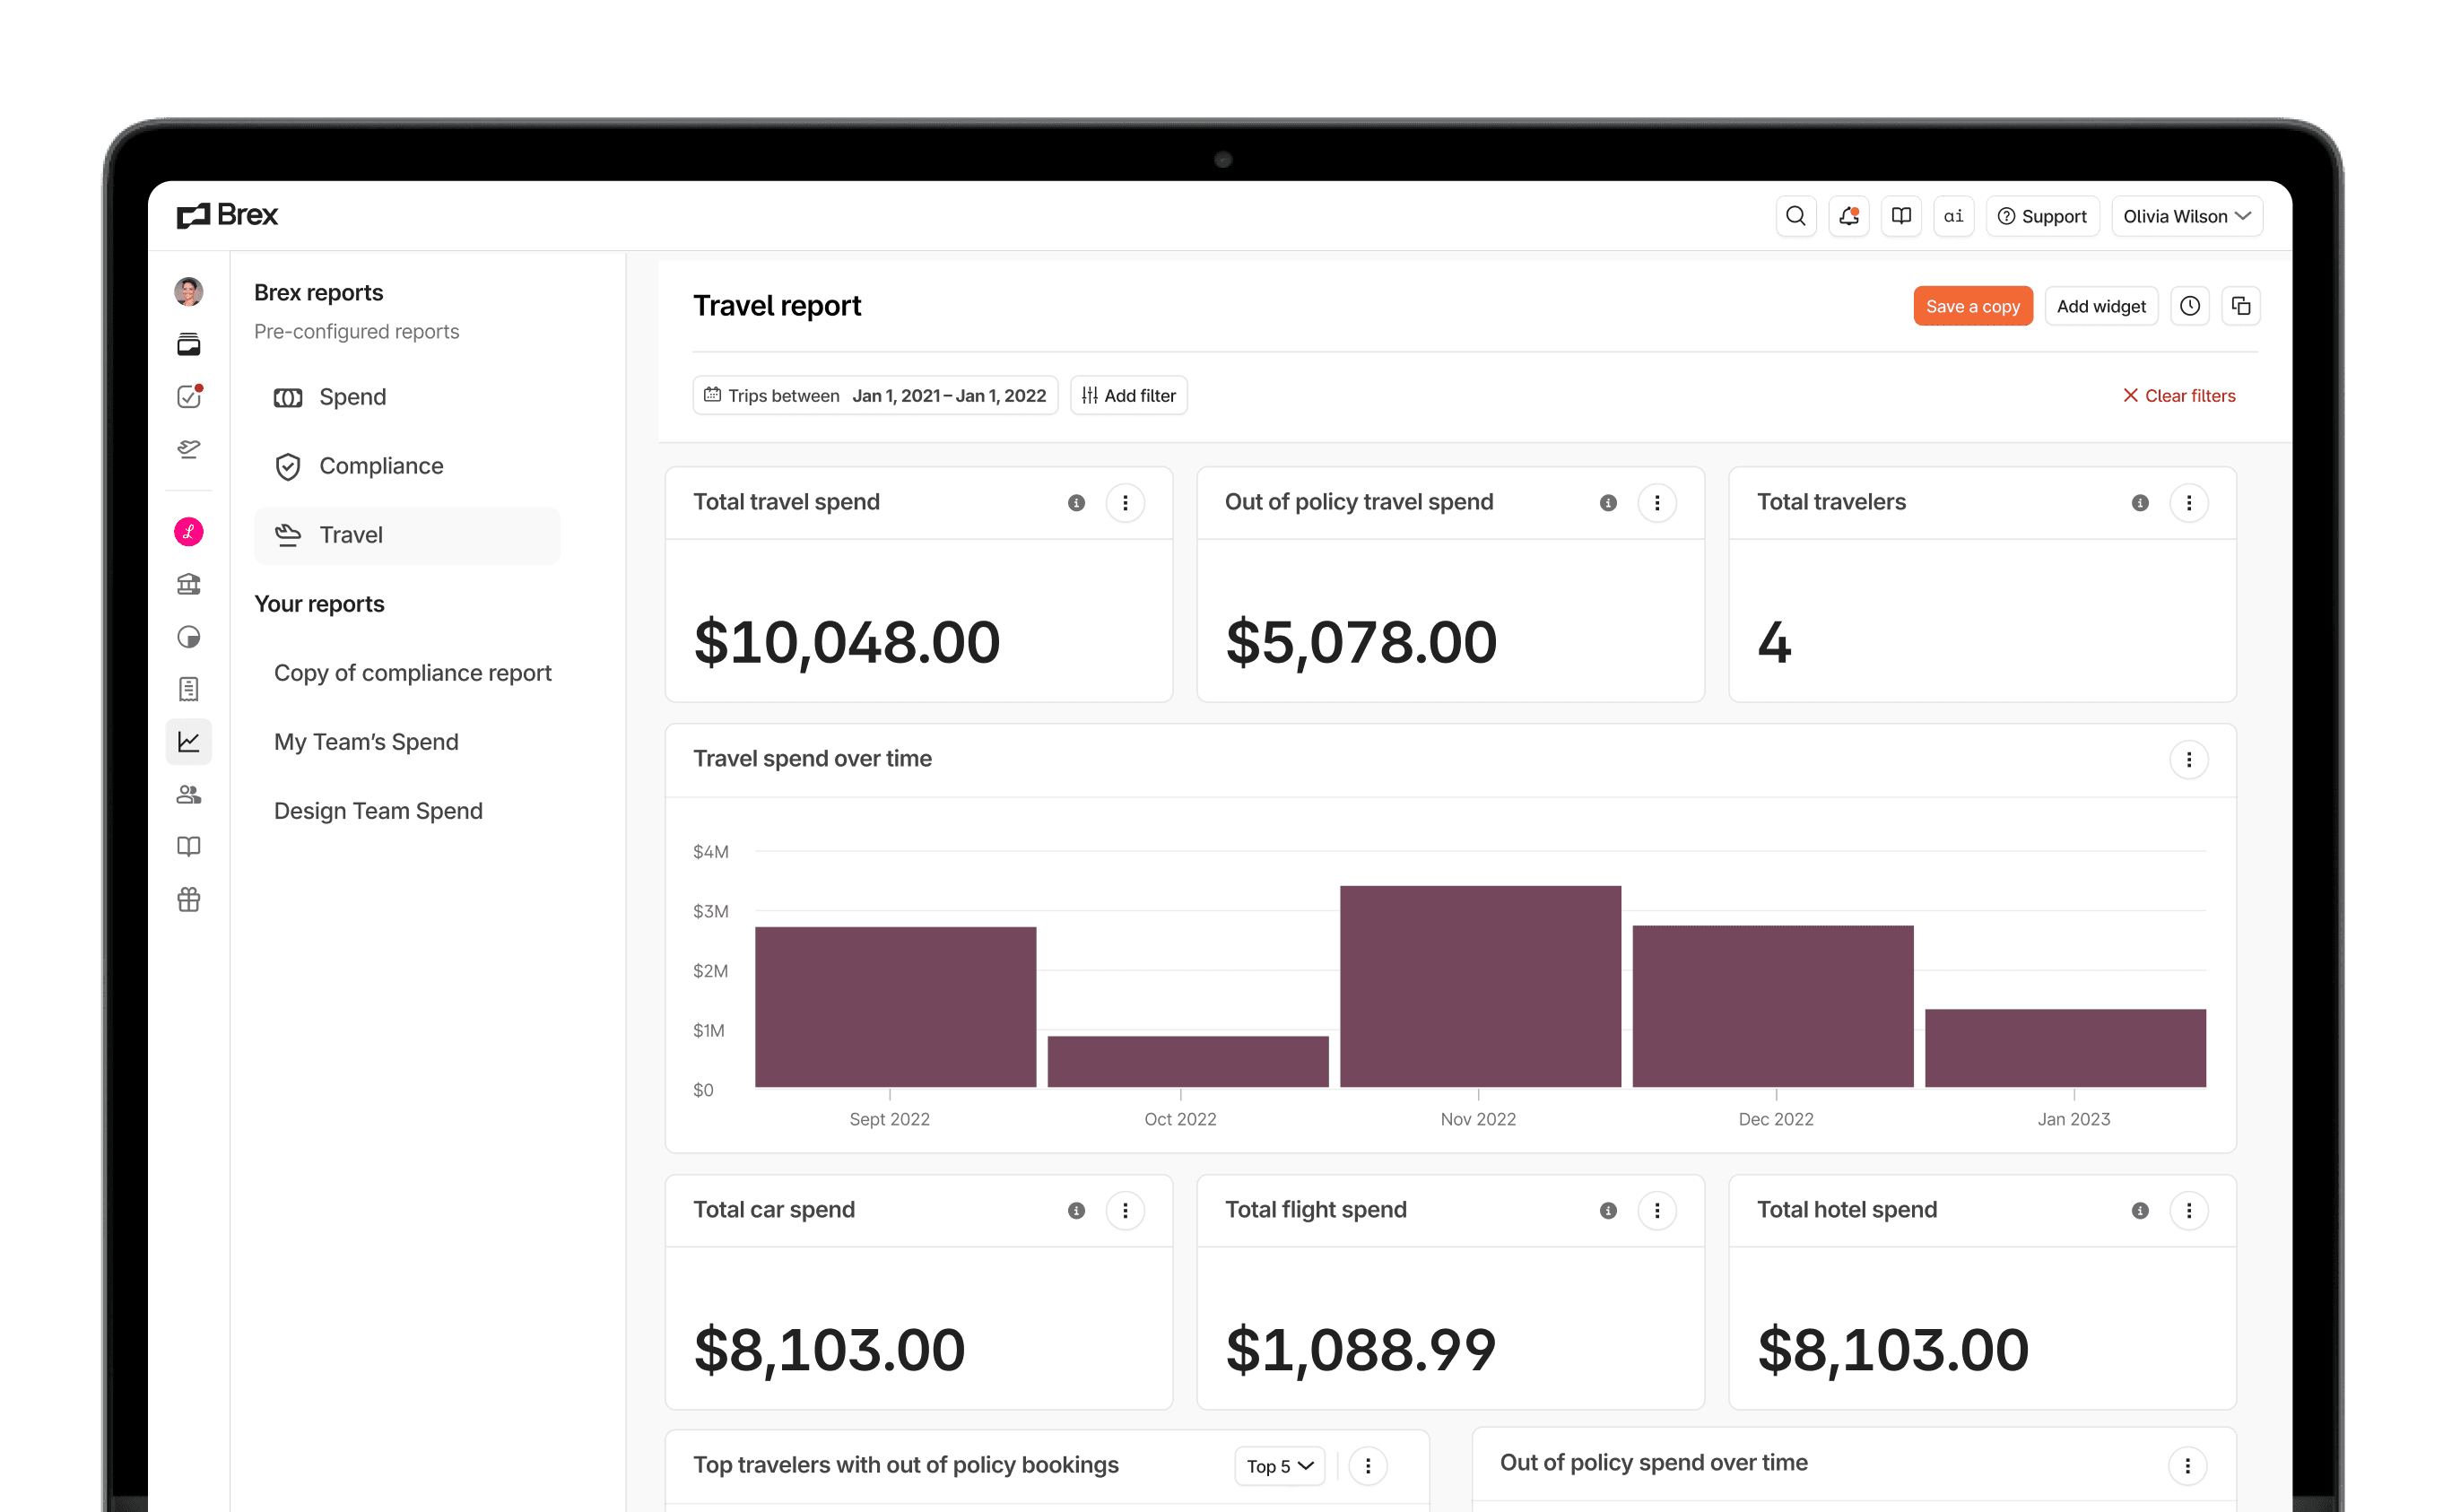
Task: Open notifications bell icon
Action: (1848, 216)
